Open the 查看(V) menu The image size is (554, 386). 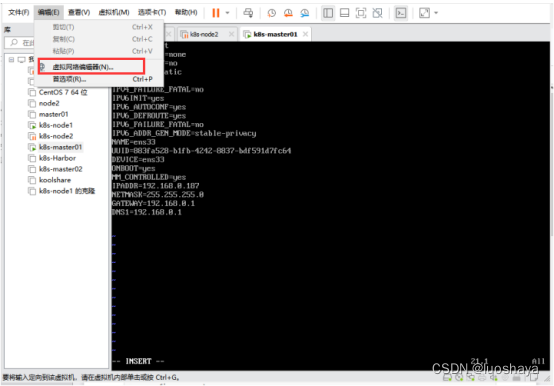tap(79, 12)
